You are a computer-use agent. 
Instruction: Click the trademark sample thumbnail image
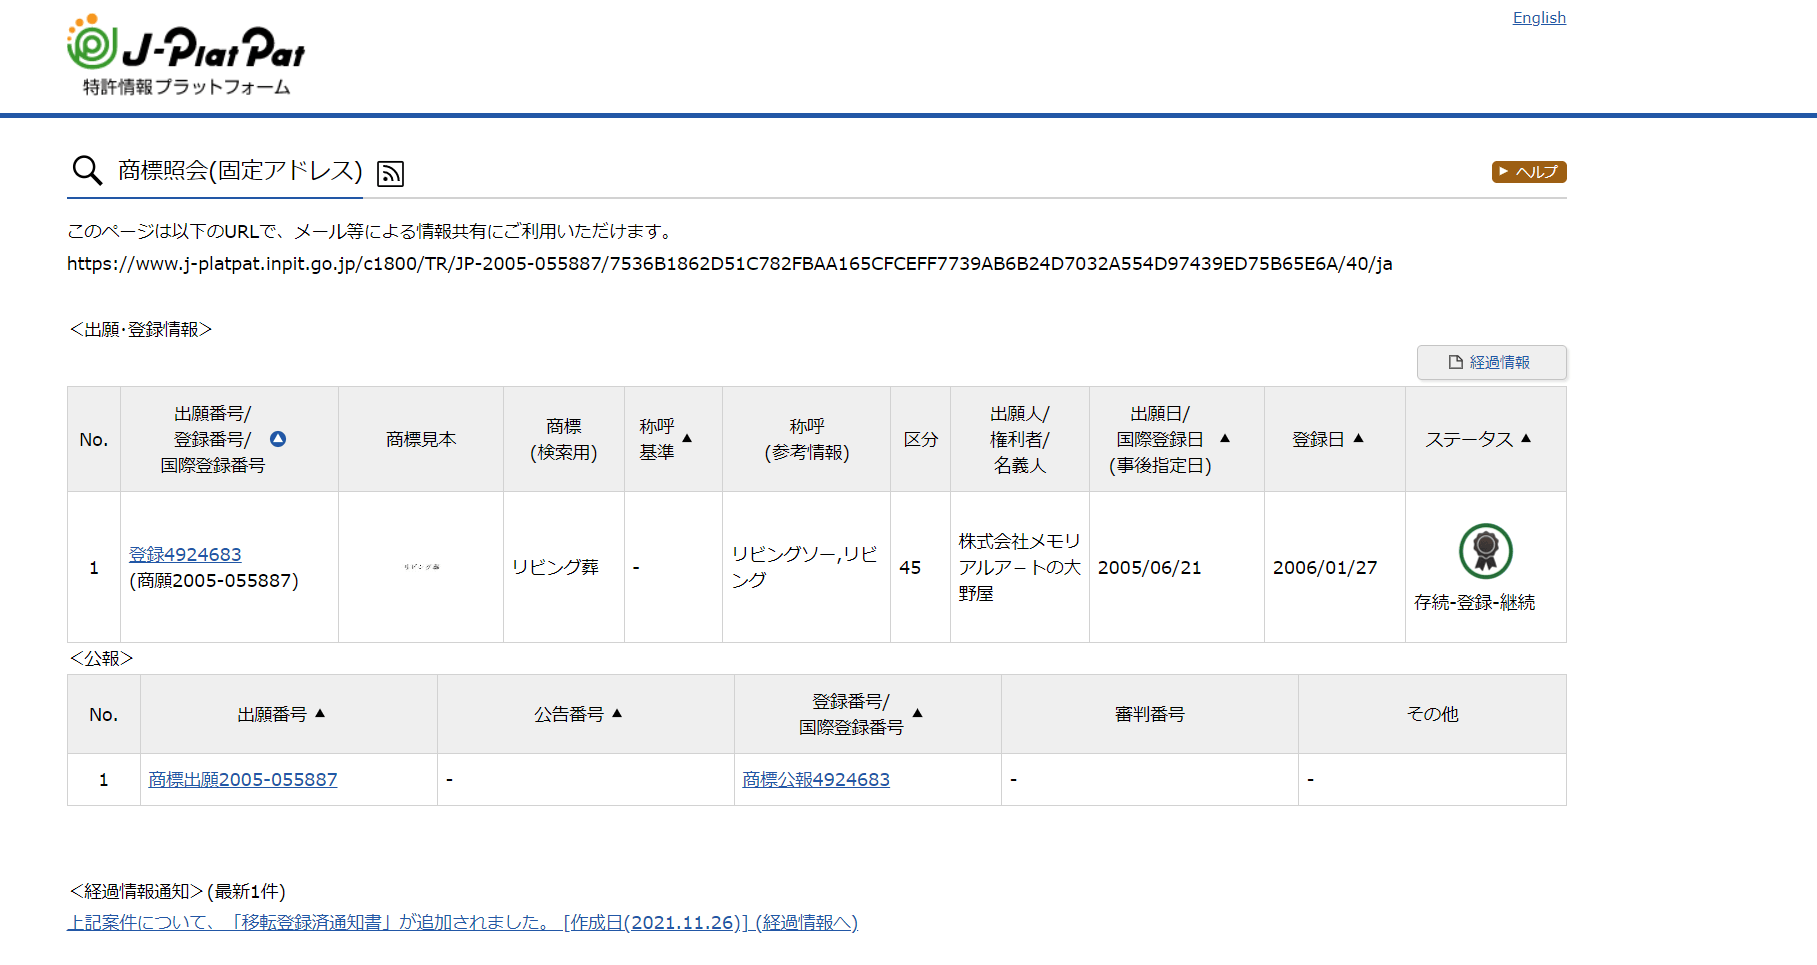tap(421, 567)
